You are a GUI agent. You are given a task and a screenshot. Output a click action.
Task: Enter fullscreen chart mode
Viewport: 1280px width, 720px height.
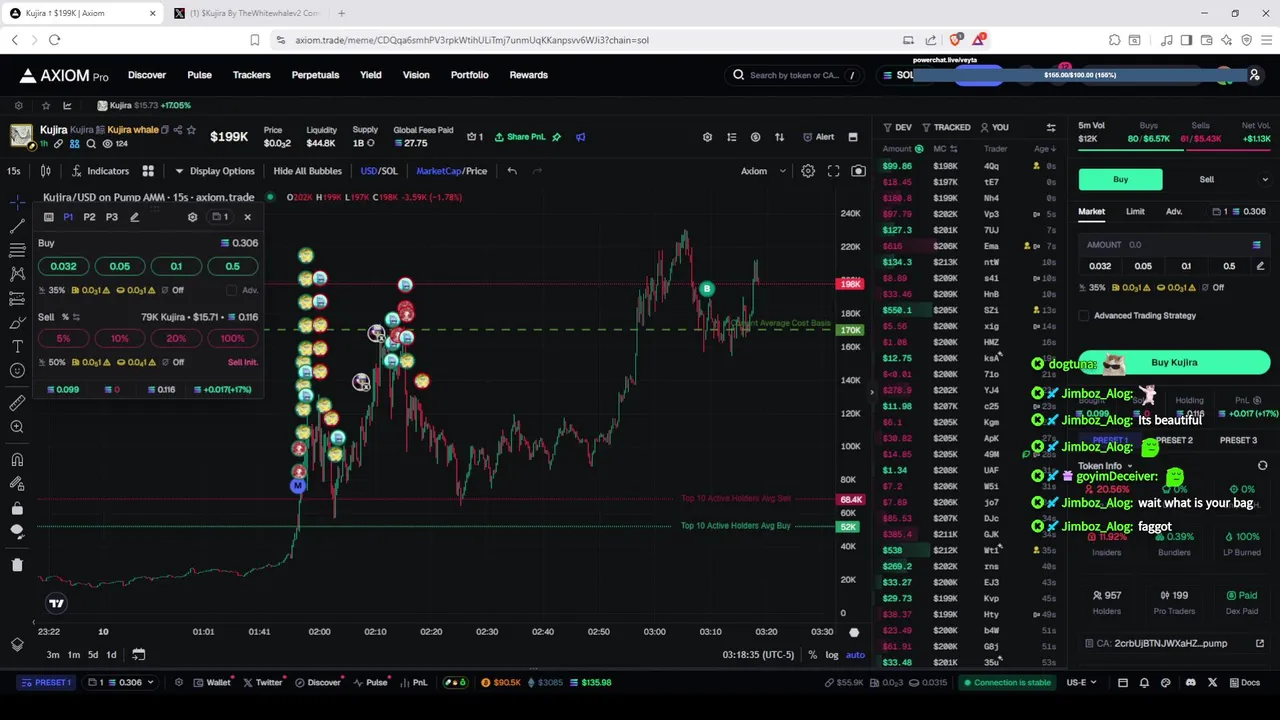833,171
